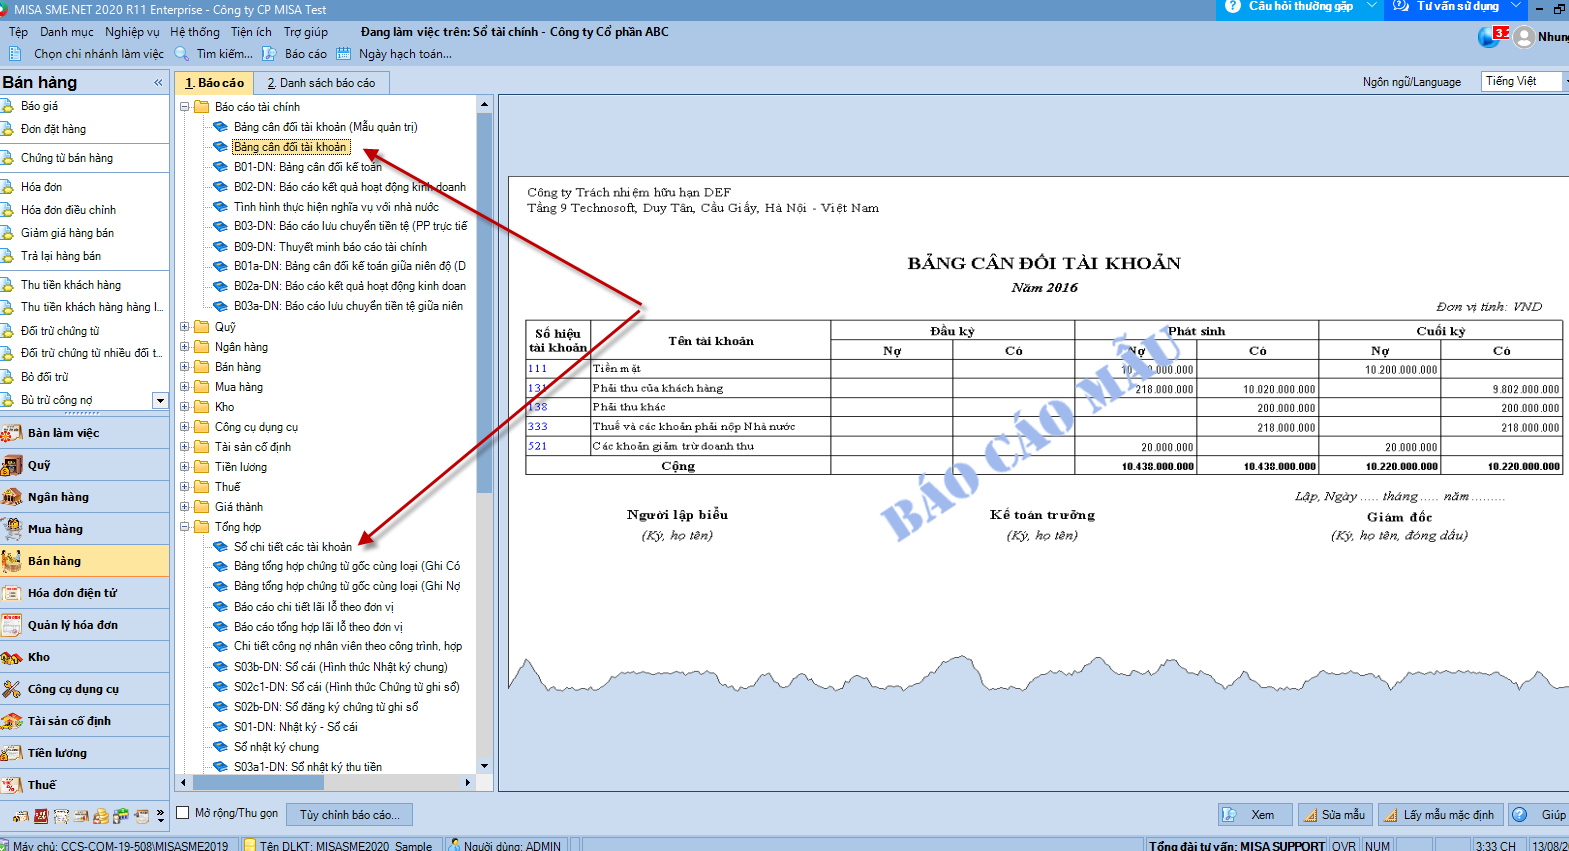Click the report tree vertical scrollbar
Screen dimensions: 1569x851
[x=484, y=303]
